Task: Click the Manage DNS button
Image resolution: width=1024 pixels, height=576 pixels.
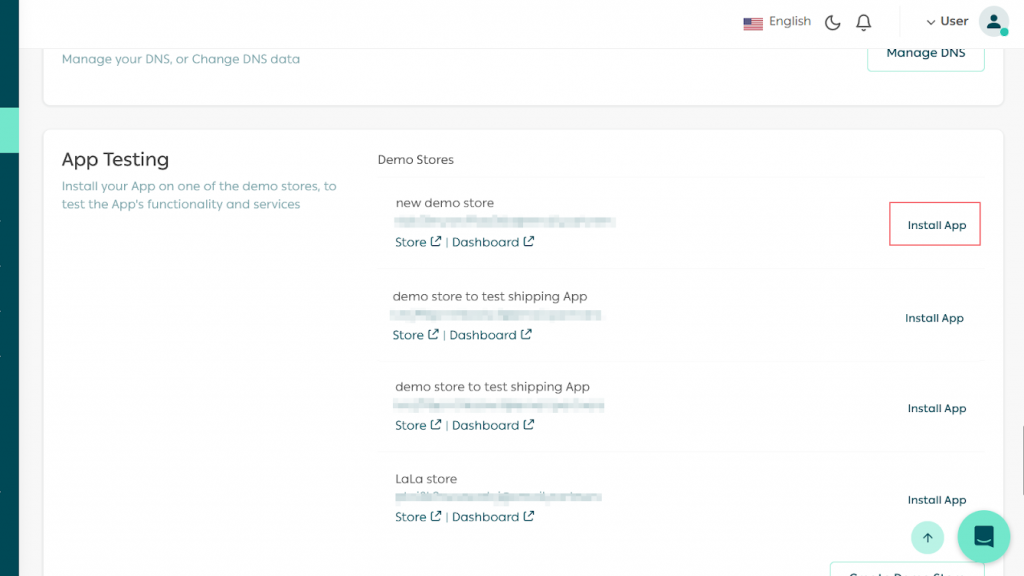Action: [x=925, y=53]
